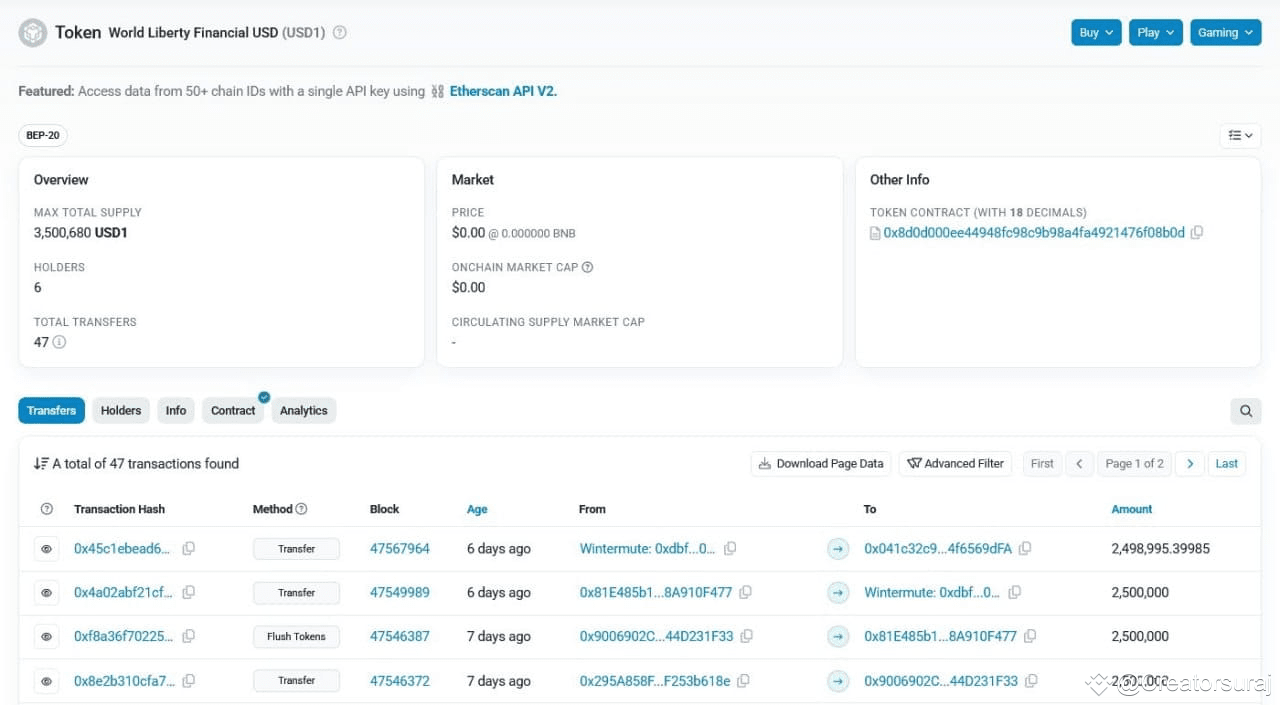This screenshot has height=705, width=1280.
Task: Jump to the Last page
Action: tap(1227, 463)
